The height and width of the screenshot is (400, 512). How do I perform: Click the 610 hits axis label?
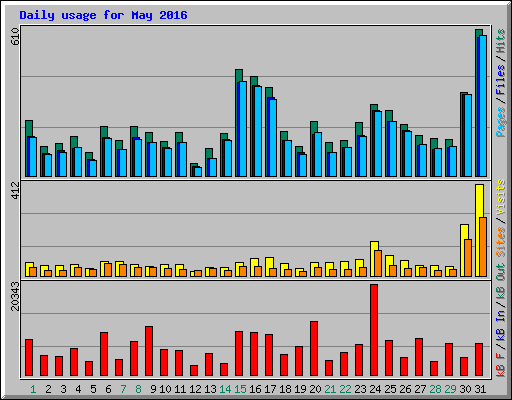pos(15,37)
